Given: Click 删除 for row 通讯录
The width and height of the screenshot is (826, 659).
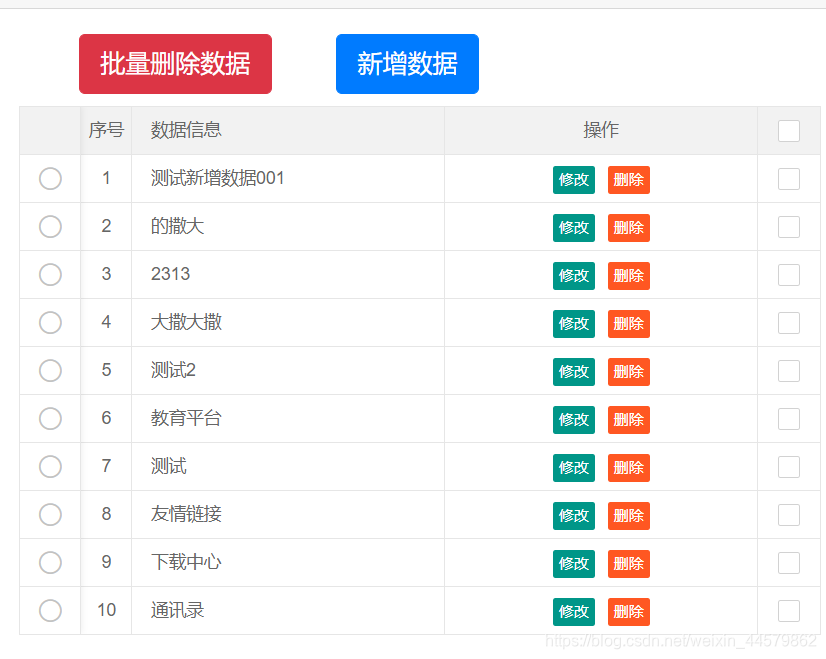Looking at the screenshot, I should pyautogui.click(x=628, y=612).
